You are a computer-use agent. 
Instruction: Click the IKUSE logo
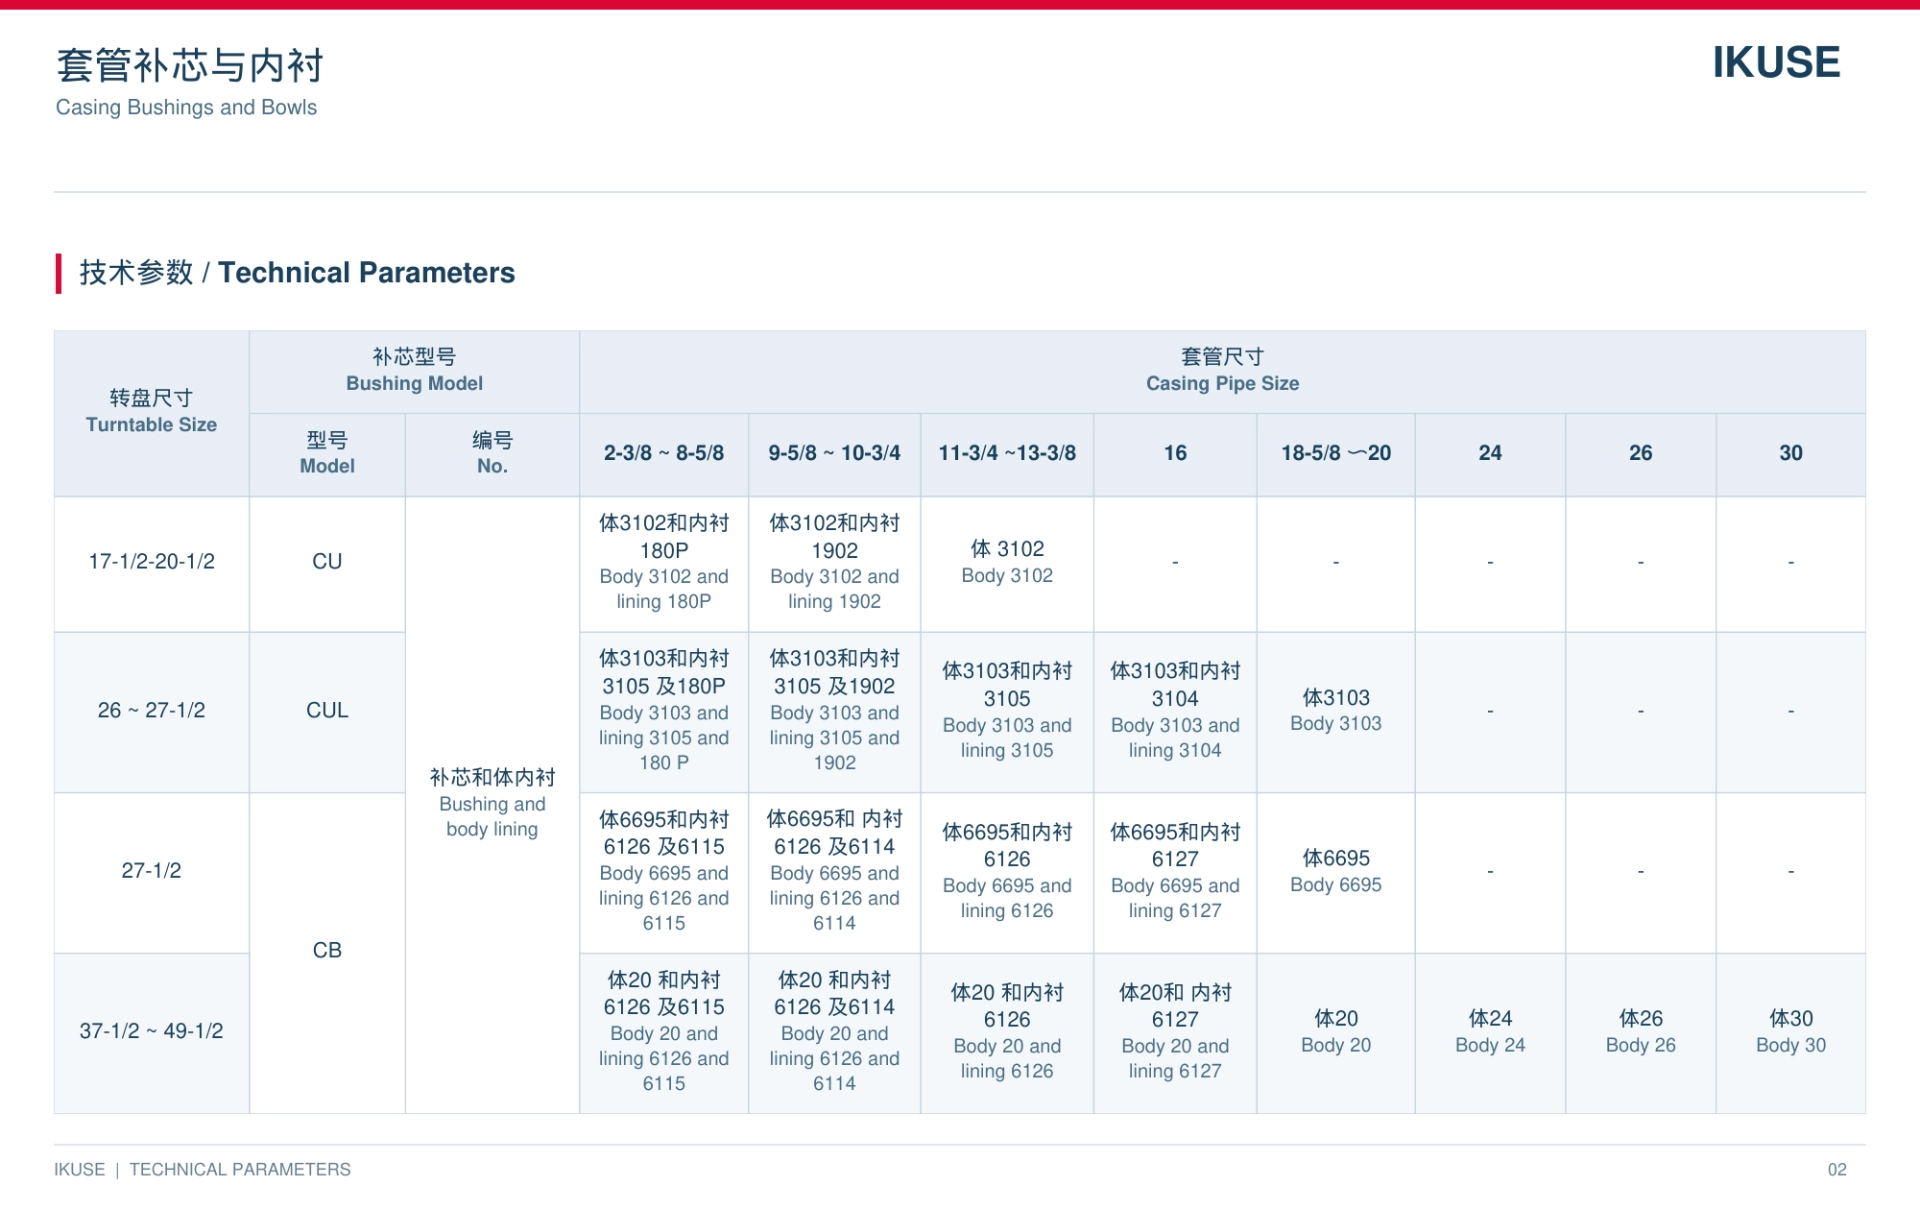pos(1775,62)
